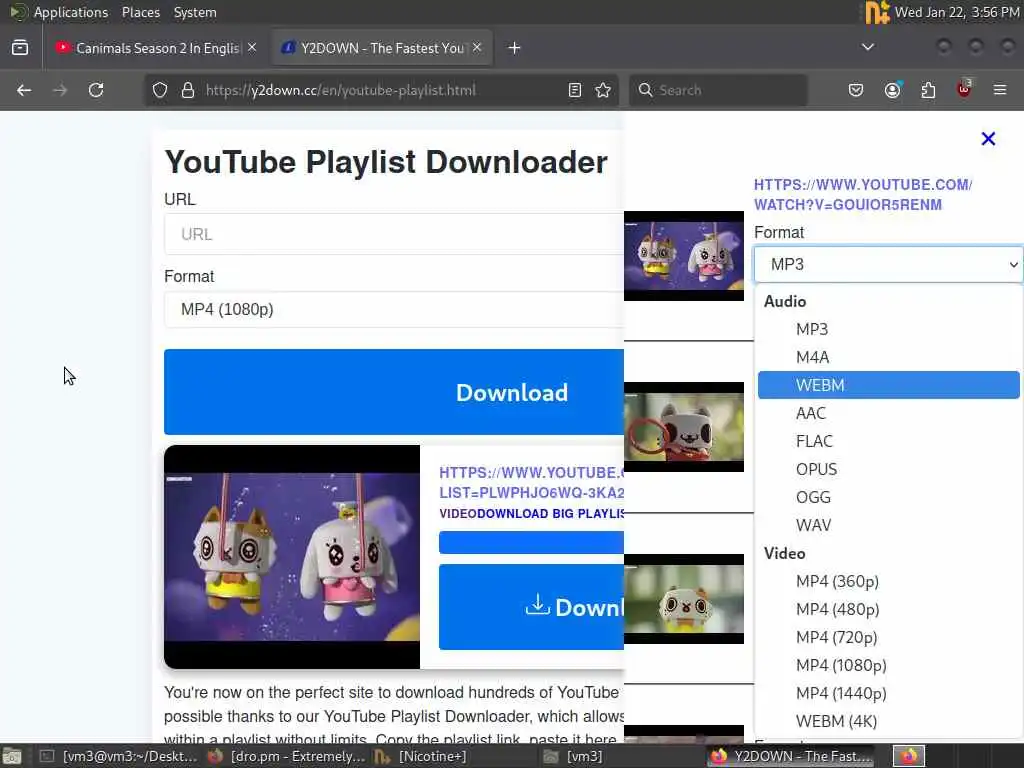Open the MP4 (1080p) format dropdown

point(394,310)
